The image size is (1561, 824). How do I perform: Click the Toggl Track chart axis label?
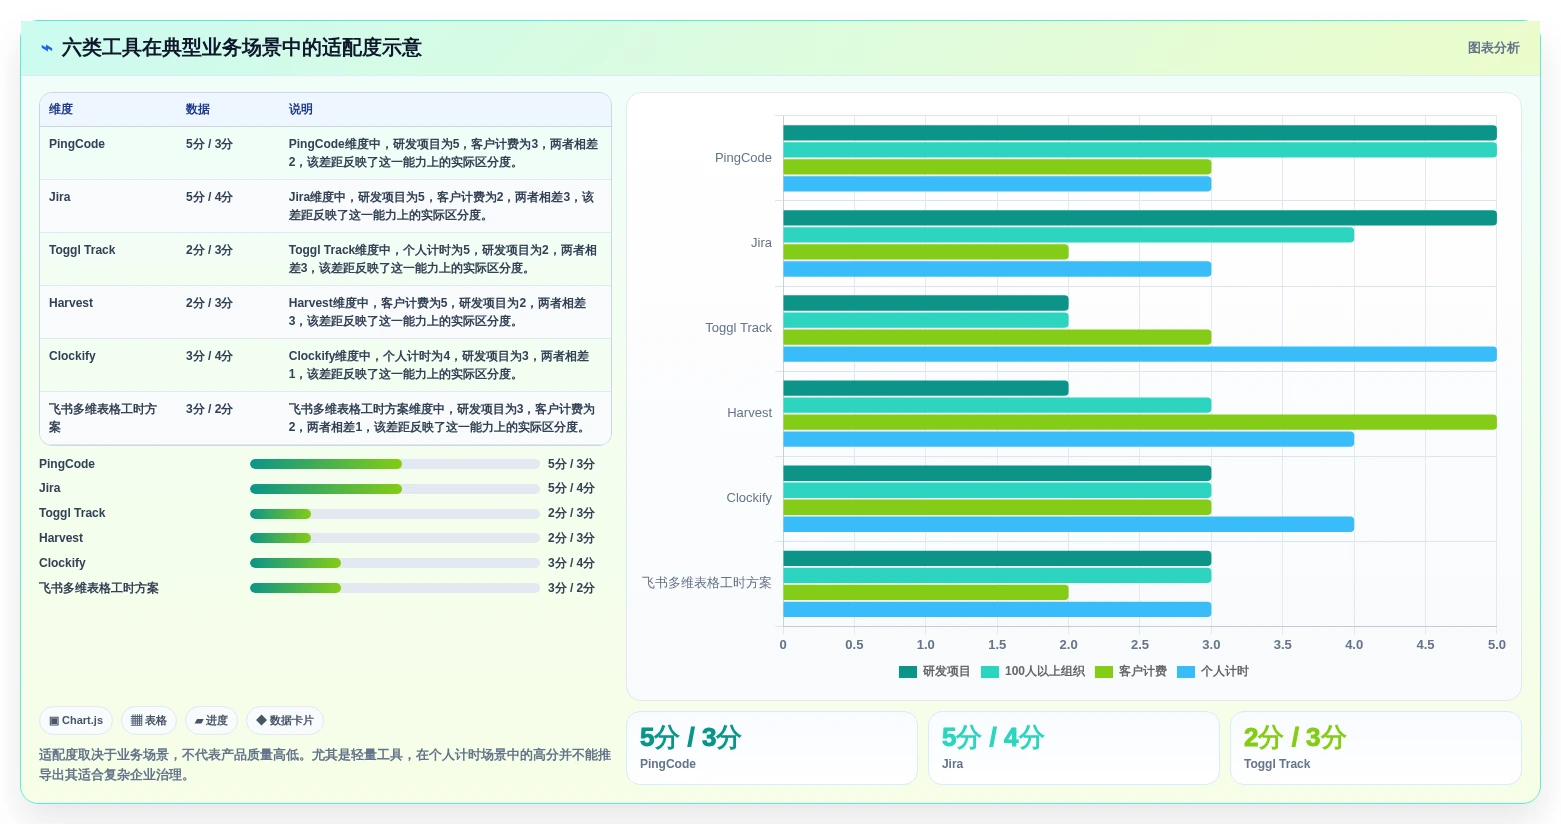pyautogui.click(x=738, y=328)
